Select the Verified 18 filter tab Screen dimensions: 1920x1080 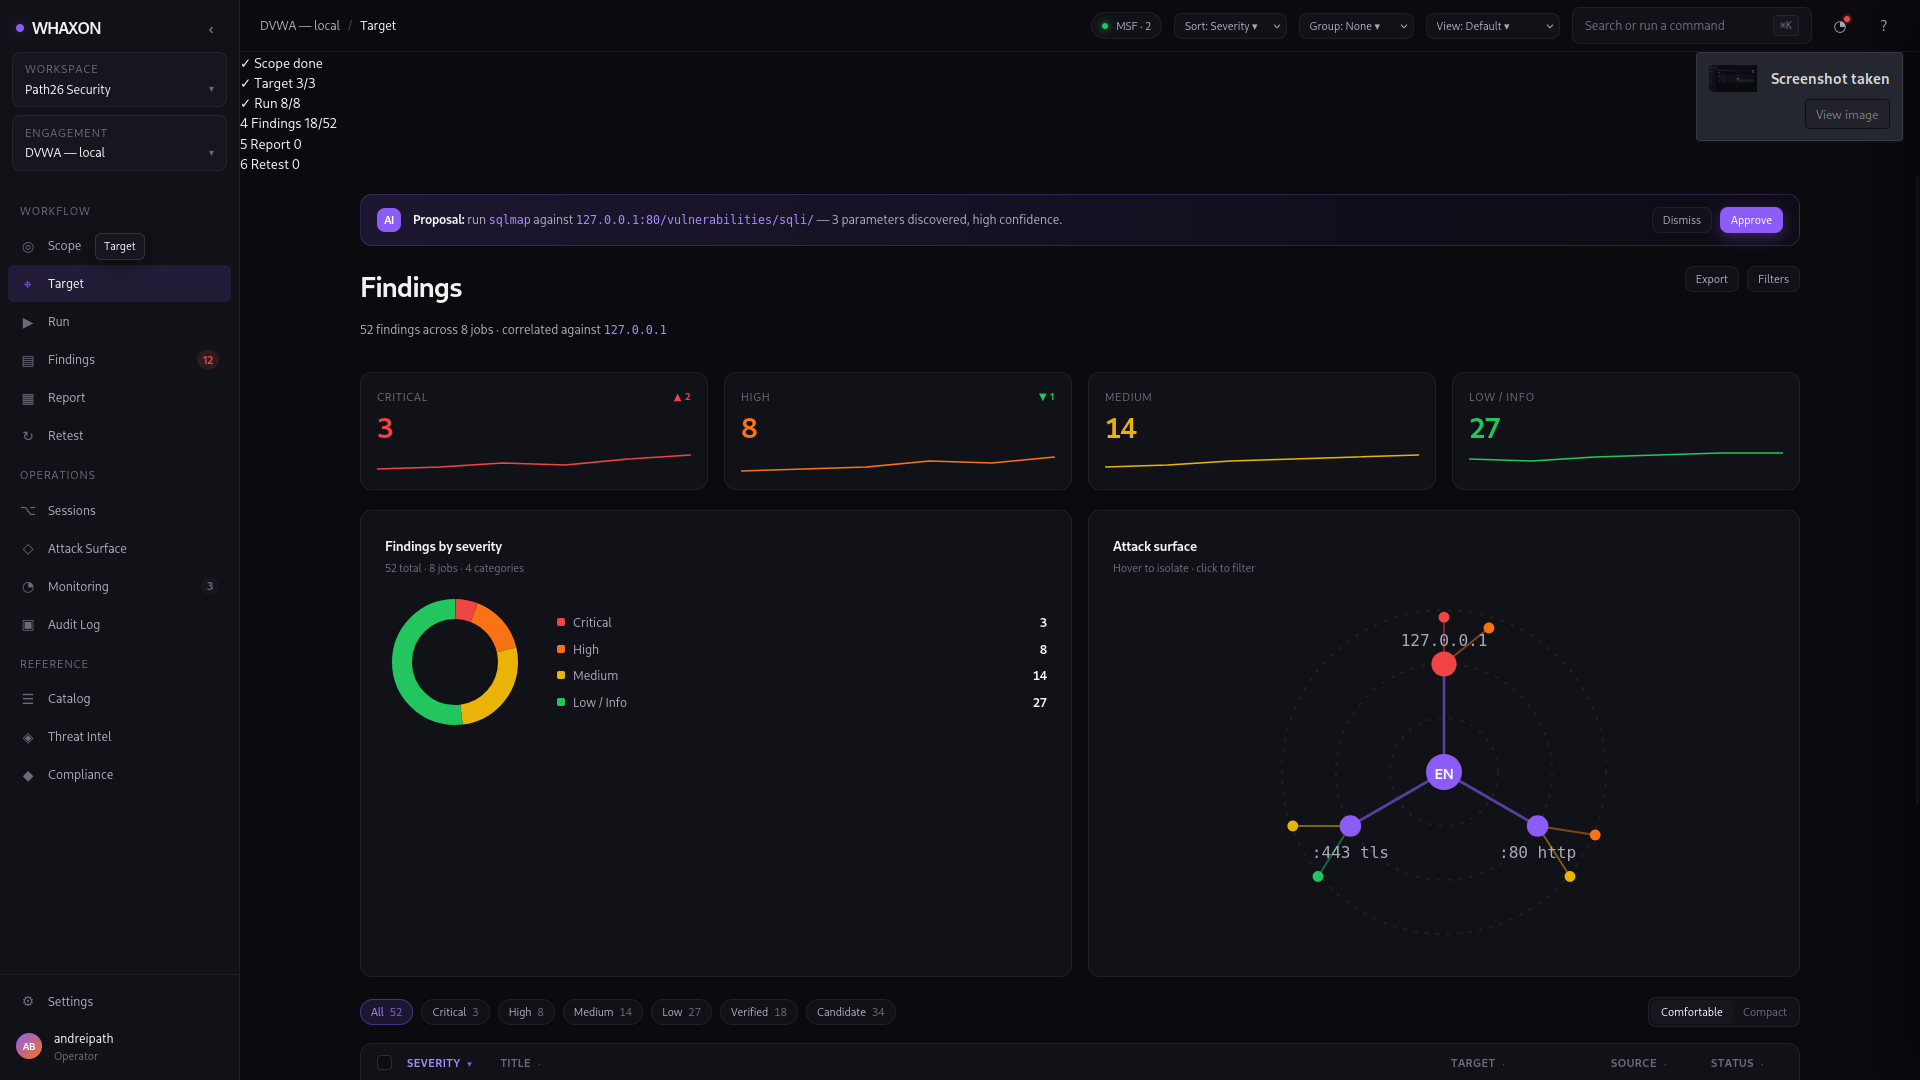(x=759, y=1012)
